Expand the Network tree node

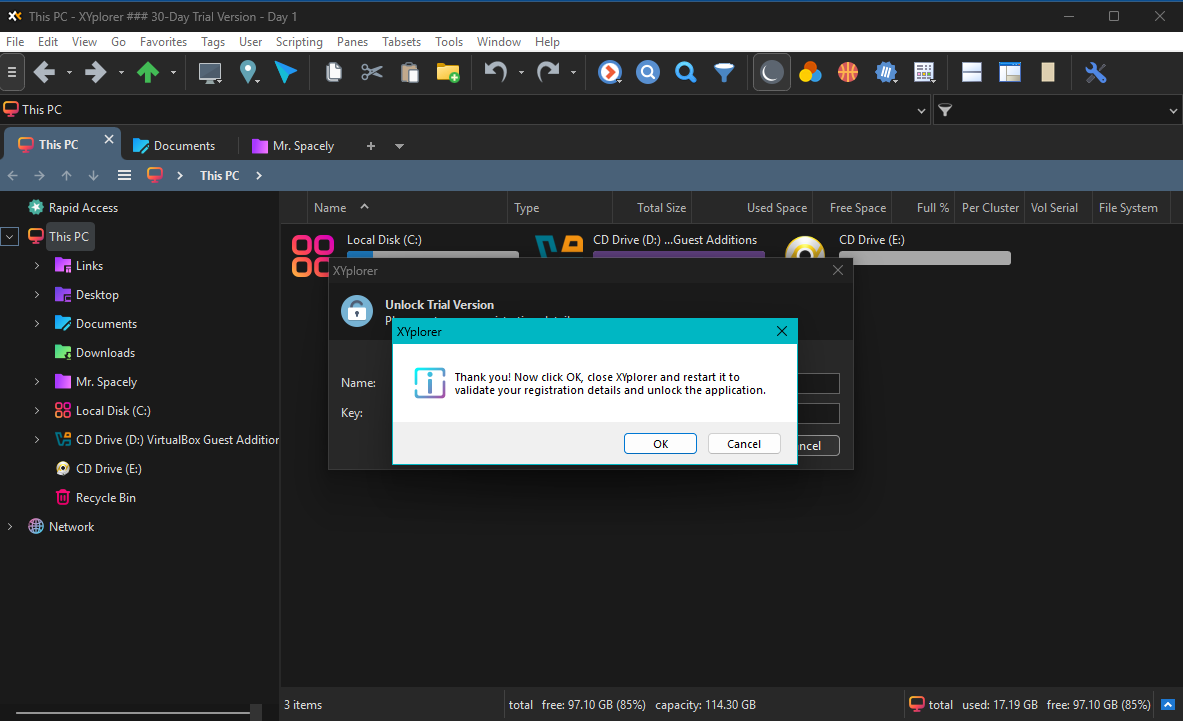pos(10,526)
